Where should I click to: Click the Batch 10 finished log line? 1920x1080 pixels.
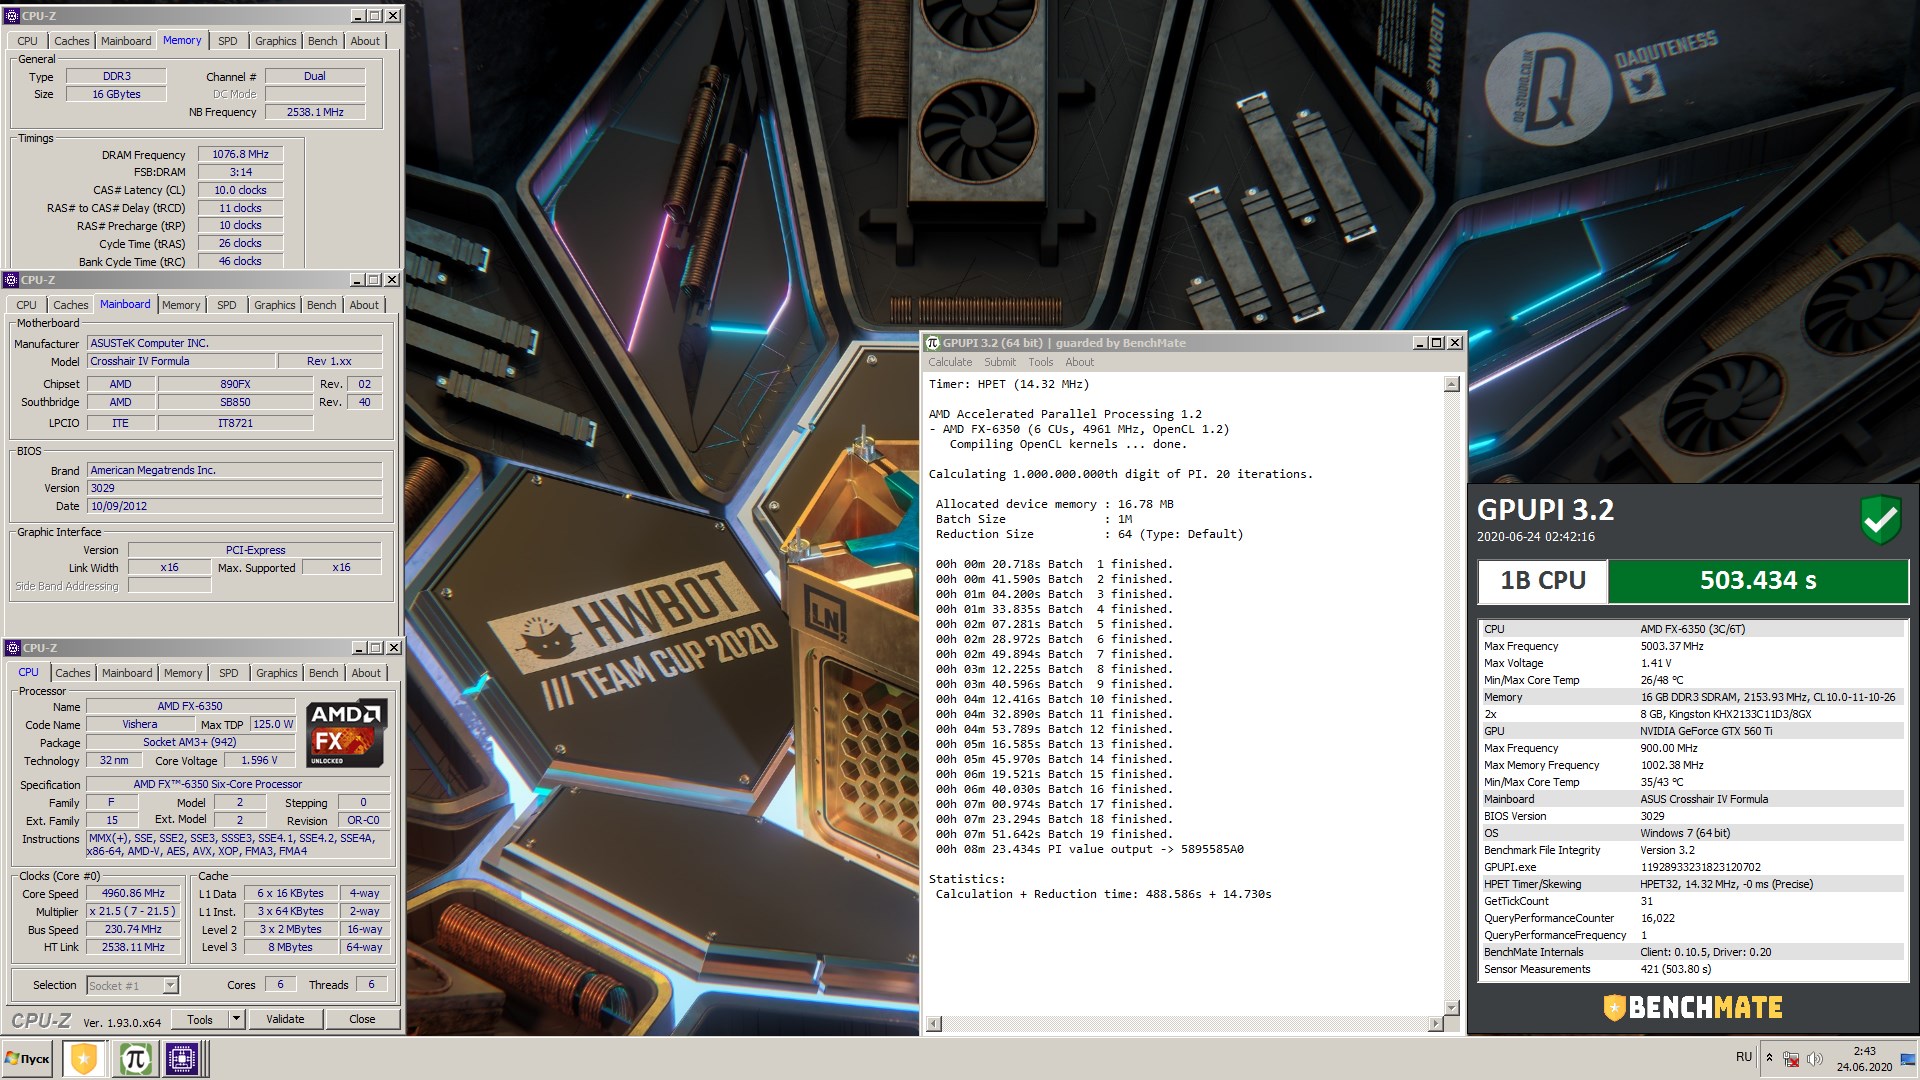pyautogui.click(x=1054, y=699)
